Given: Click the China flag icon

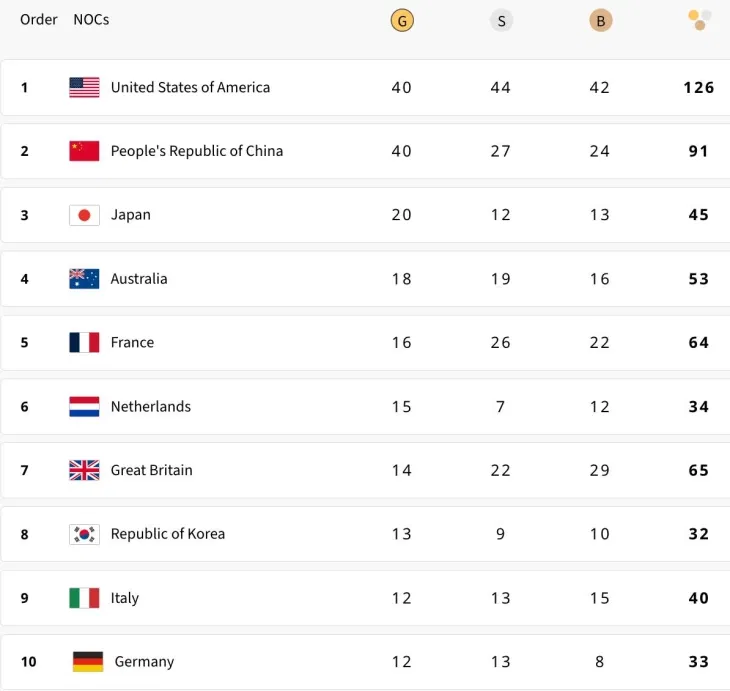Looking at the screenshot, I should pos(84,151).
